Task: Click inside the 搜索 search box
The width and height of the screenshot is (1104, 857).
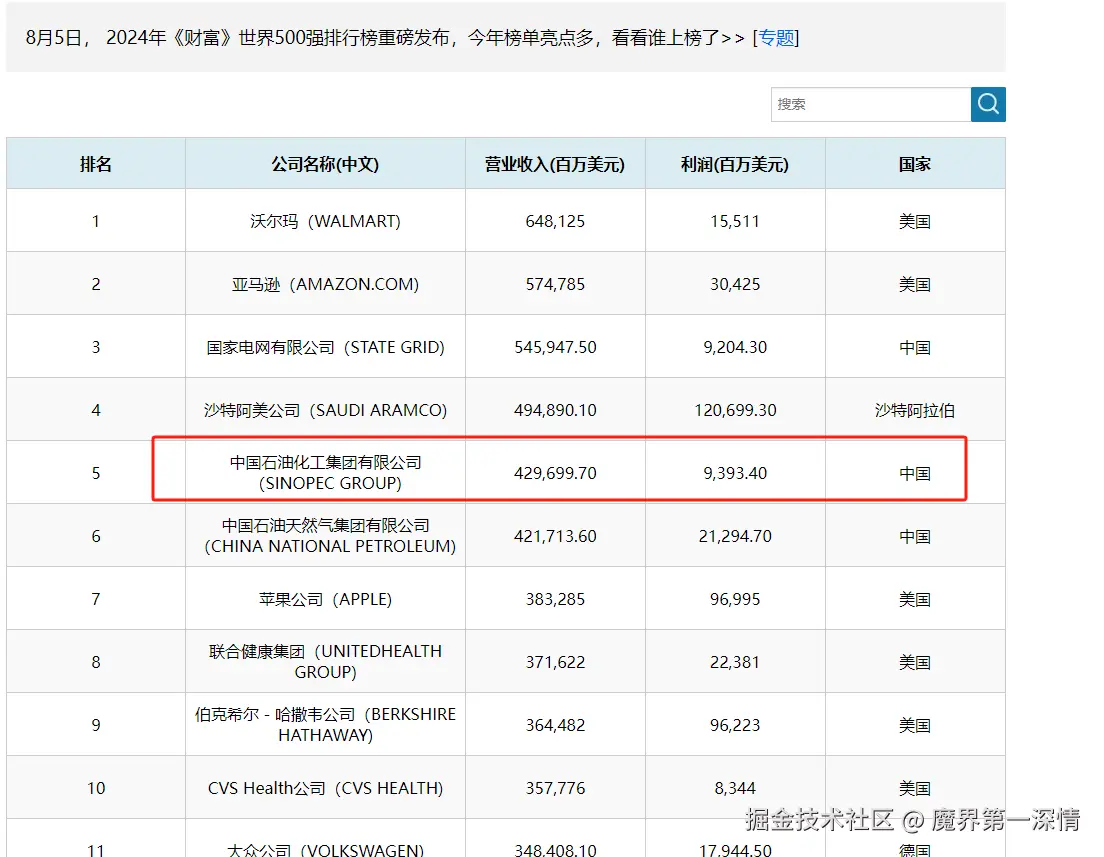Action: point(870,104)
